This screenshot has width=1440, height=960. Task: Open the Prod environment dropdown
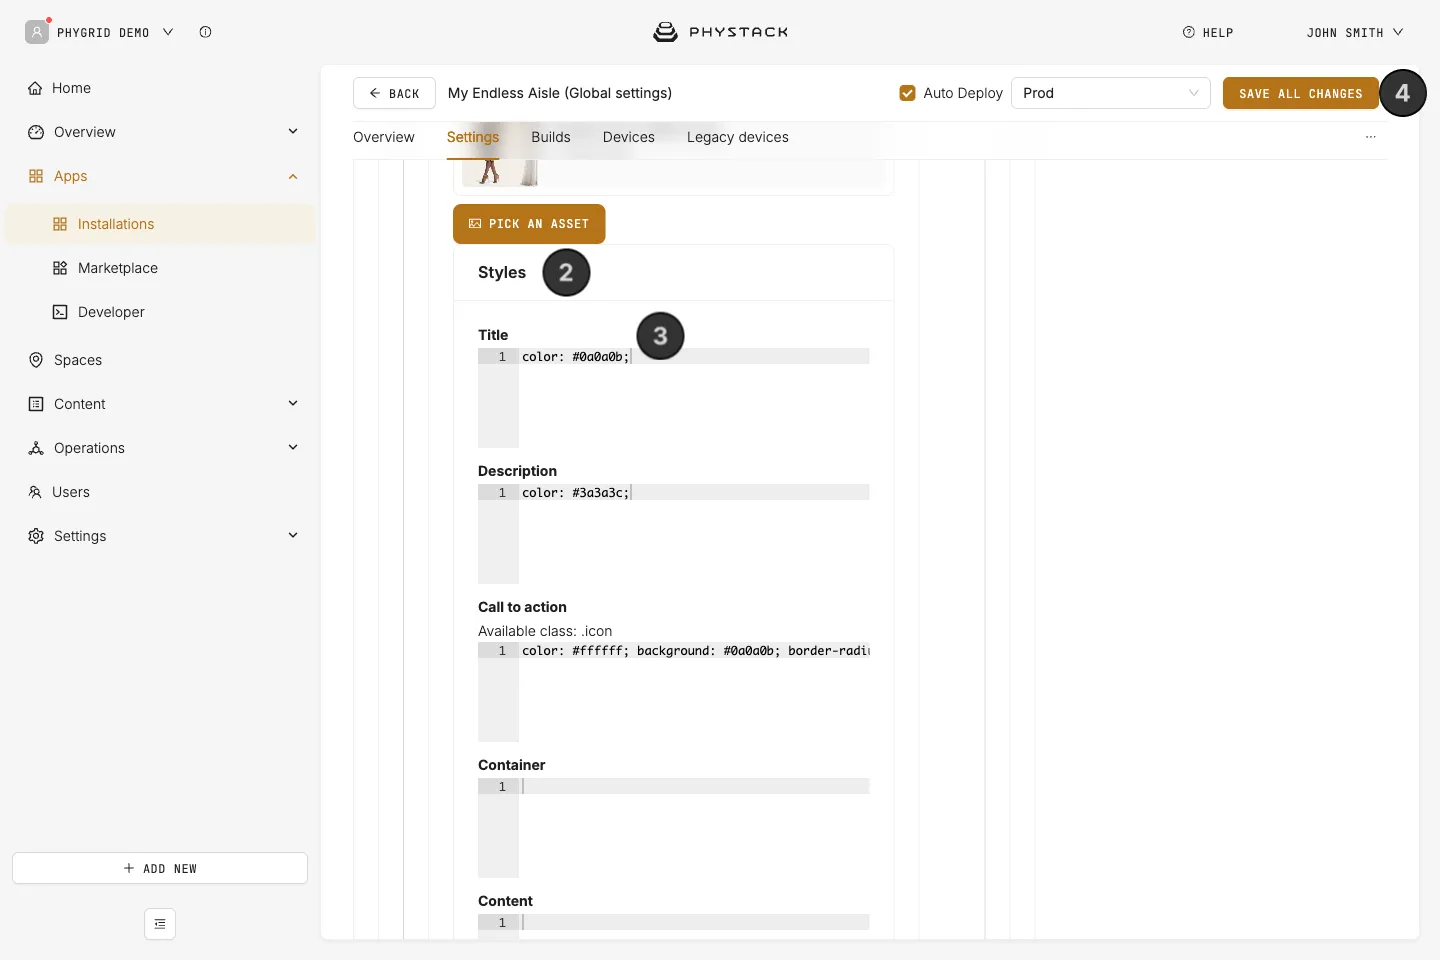[x=1111, y=93]
